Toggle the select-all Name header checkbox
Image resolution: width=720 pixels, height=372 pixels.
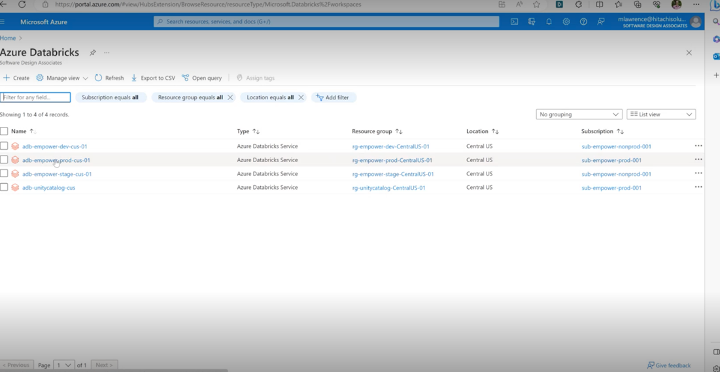[x=4, y=131]
